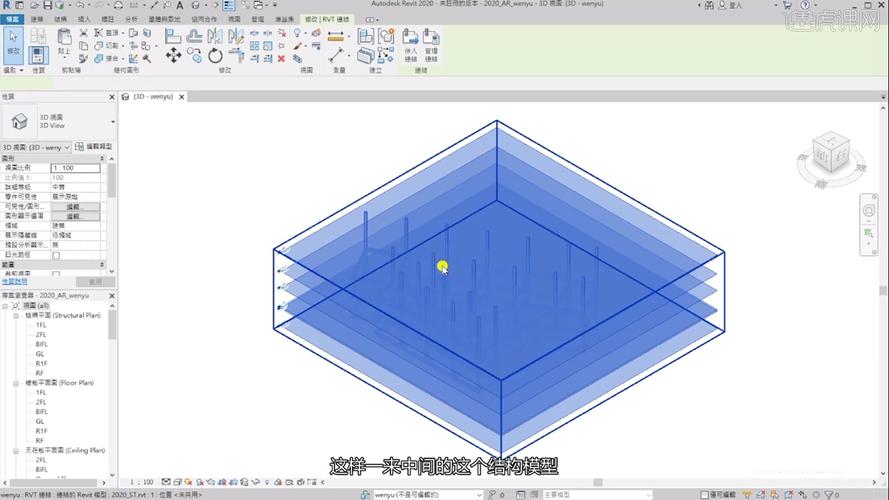Image resolution: width=889 pixels, height=500 pixels.
Task: Switch to the Annotate ribbon tab
Action: (107, 19)
